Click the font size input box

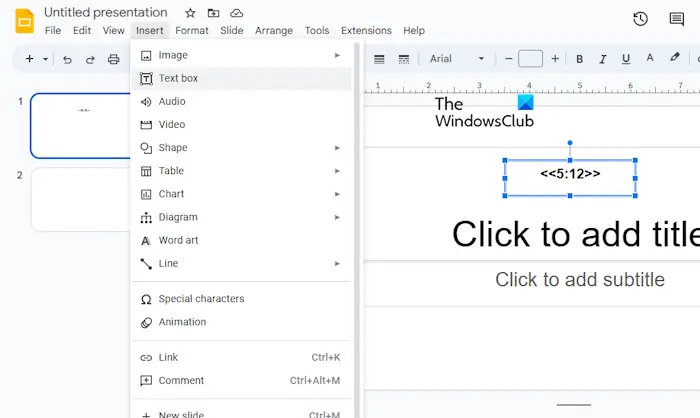tap(530, 59)
